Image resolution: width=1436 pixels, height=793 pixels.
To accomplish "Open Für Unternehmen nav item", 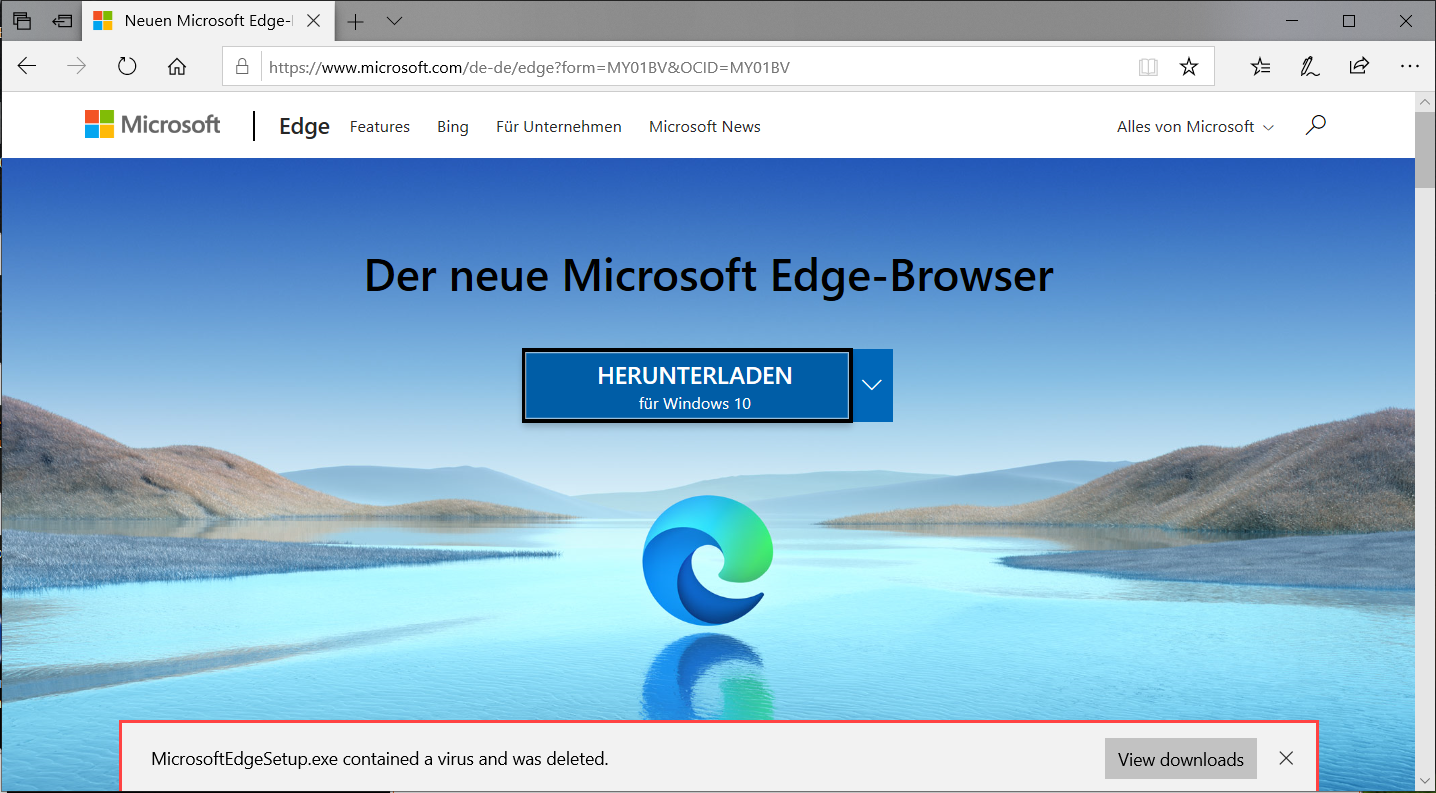I will pos(559,127).
